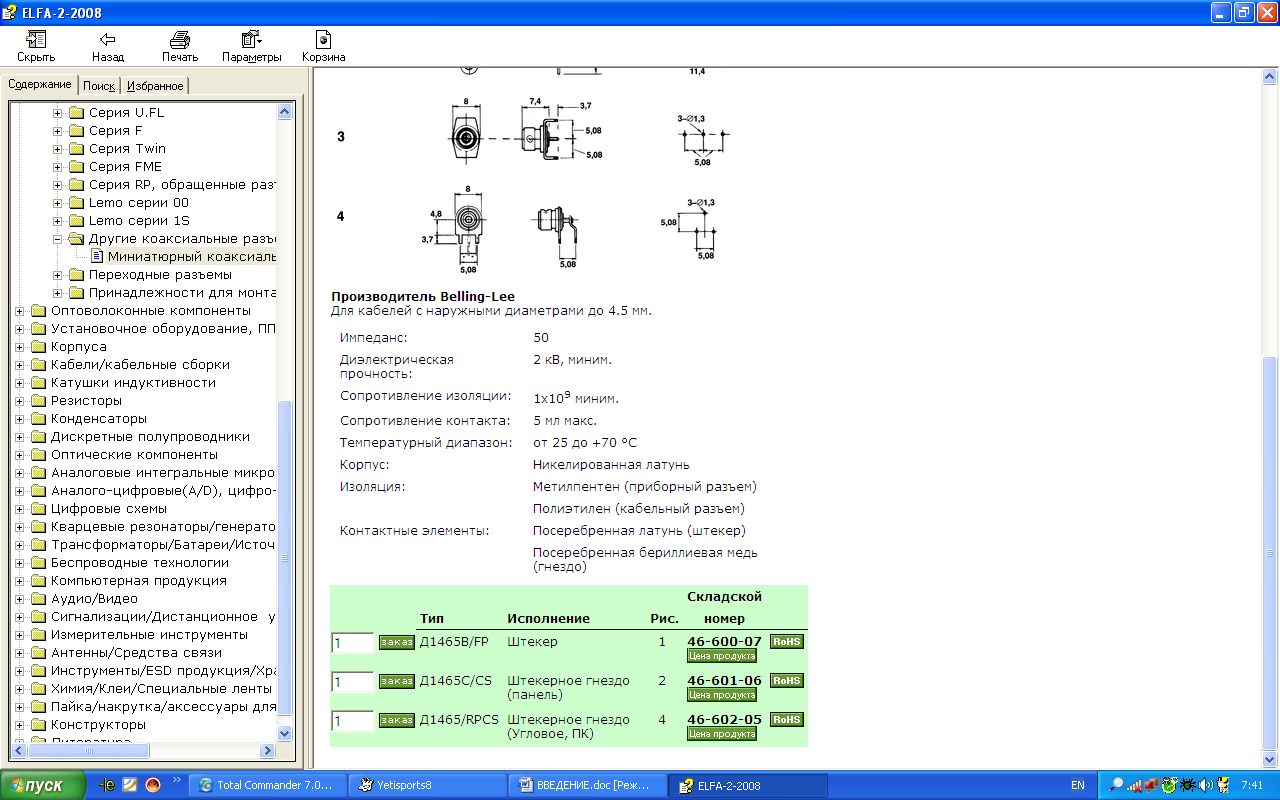Open Кабели/кабельные сборки category
This screenshot has width=1280, height=800.
pos(140,365)
